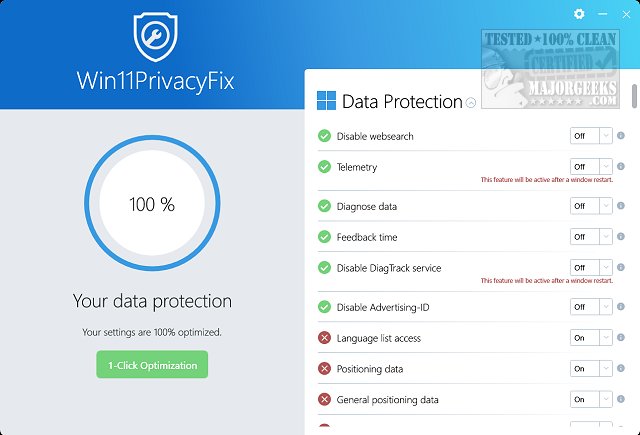640x435 pixels.
Task: Open settings via the gear icon
Action: coord(579,14)
